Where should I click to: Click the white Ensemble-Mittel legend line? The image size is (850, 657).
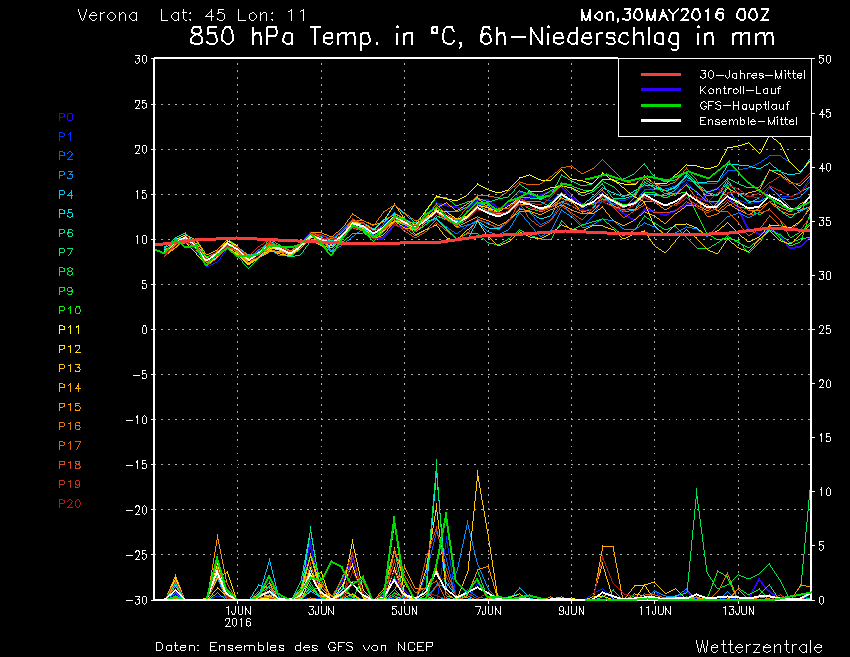[661, 120]
